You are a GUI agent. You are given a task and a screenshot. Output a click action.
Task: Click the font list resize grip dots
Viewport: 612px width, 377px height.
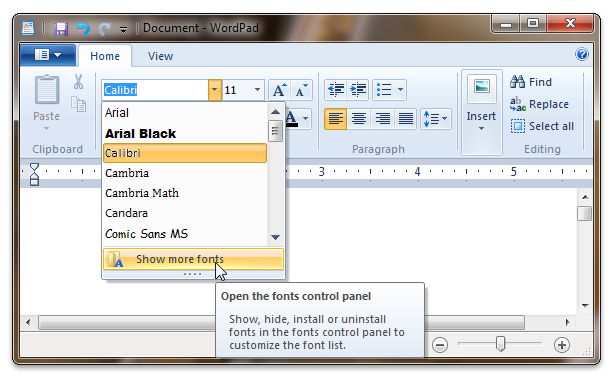click(193, 274)
